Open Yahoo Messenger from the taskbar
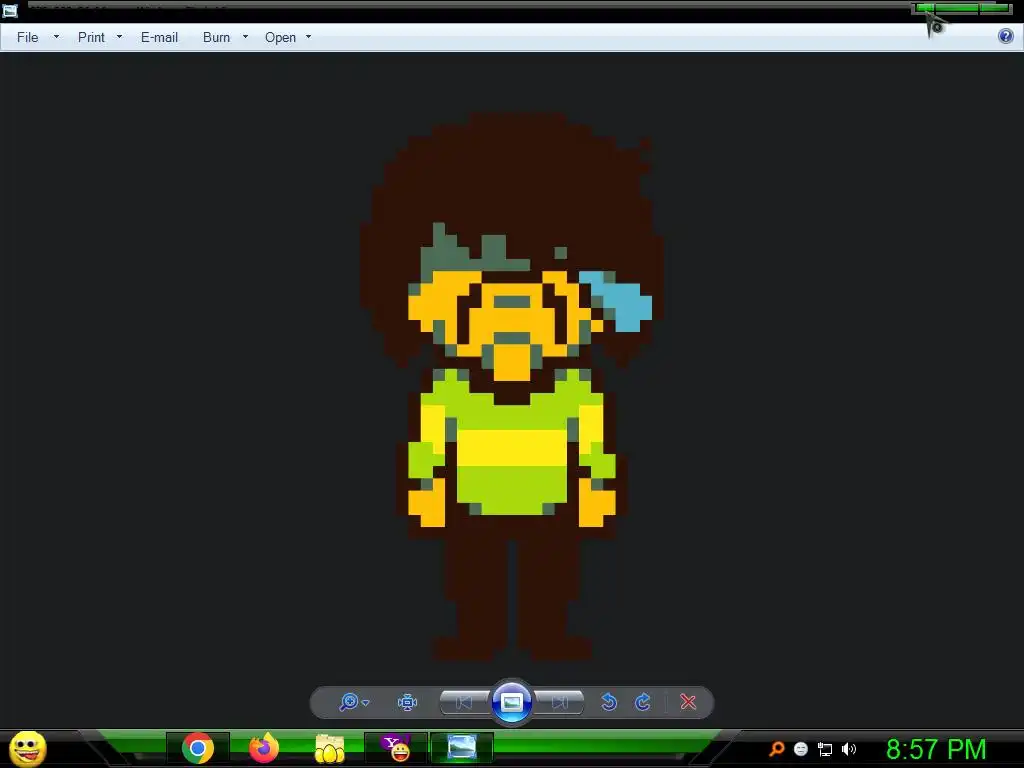 tap(396, 748)
